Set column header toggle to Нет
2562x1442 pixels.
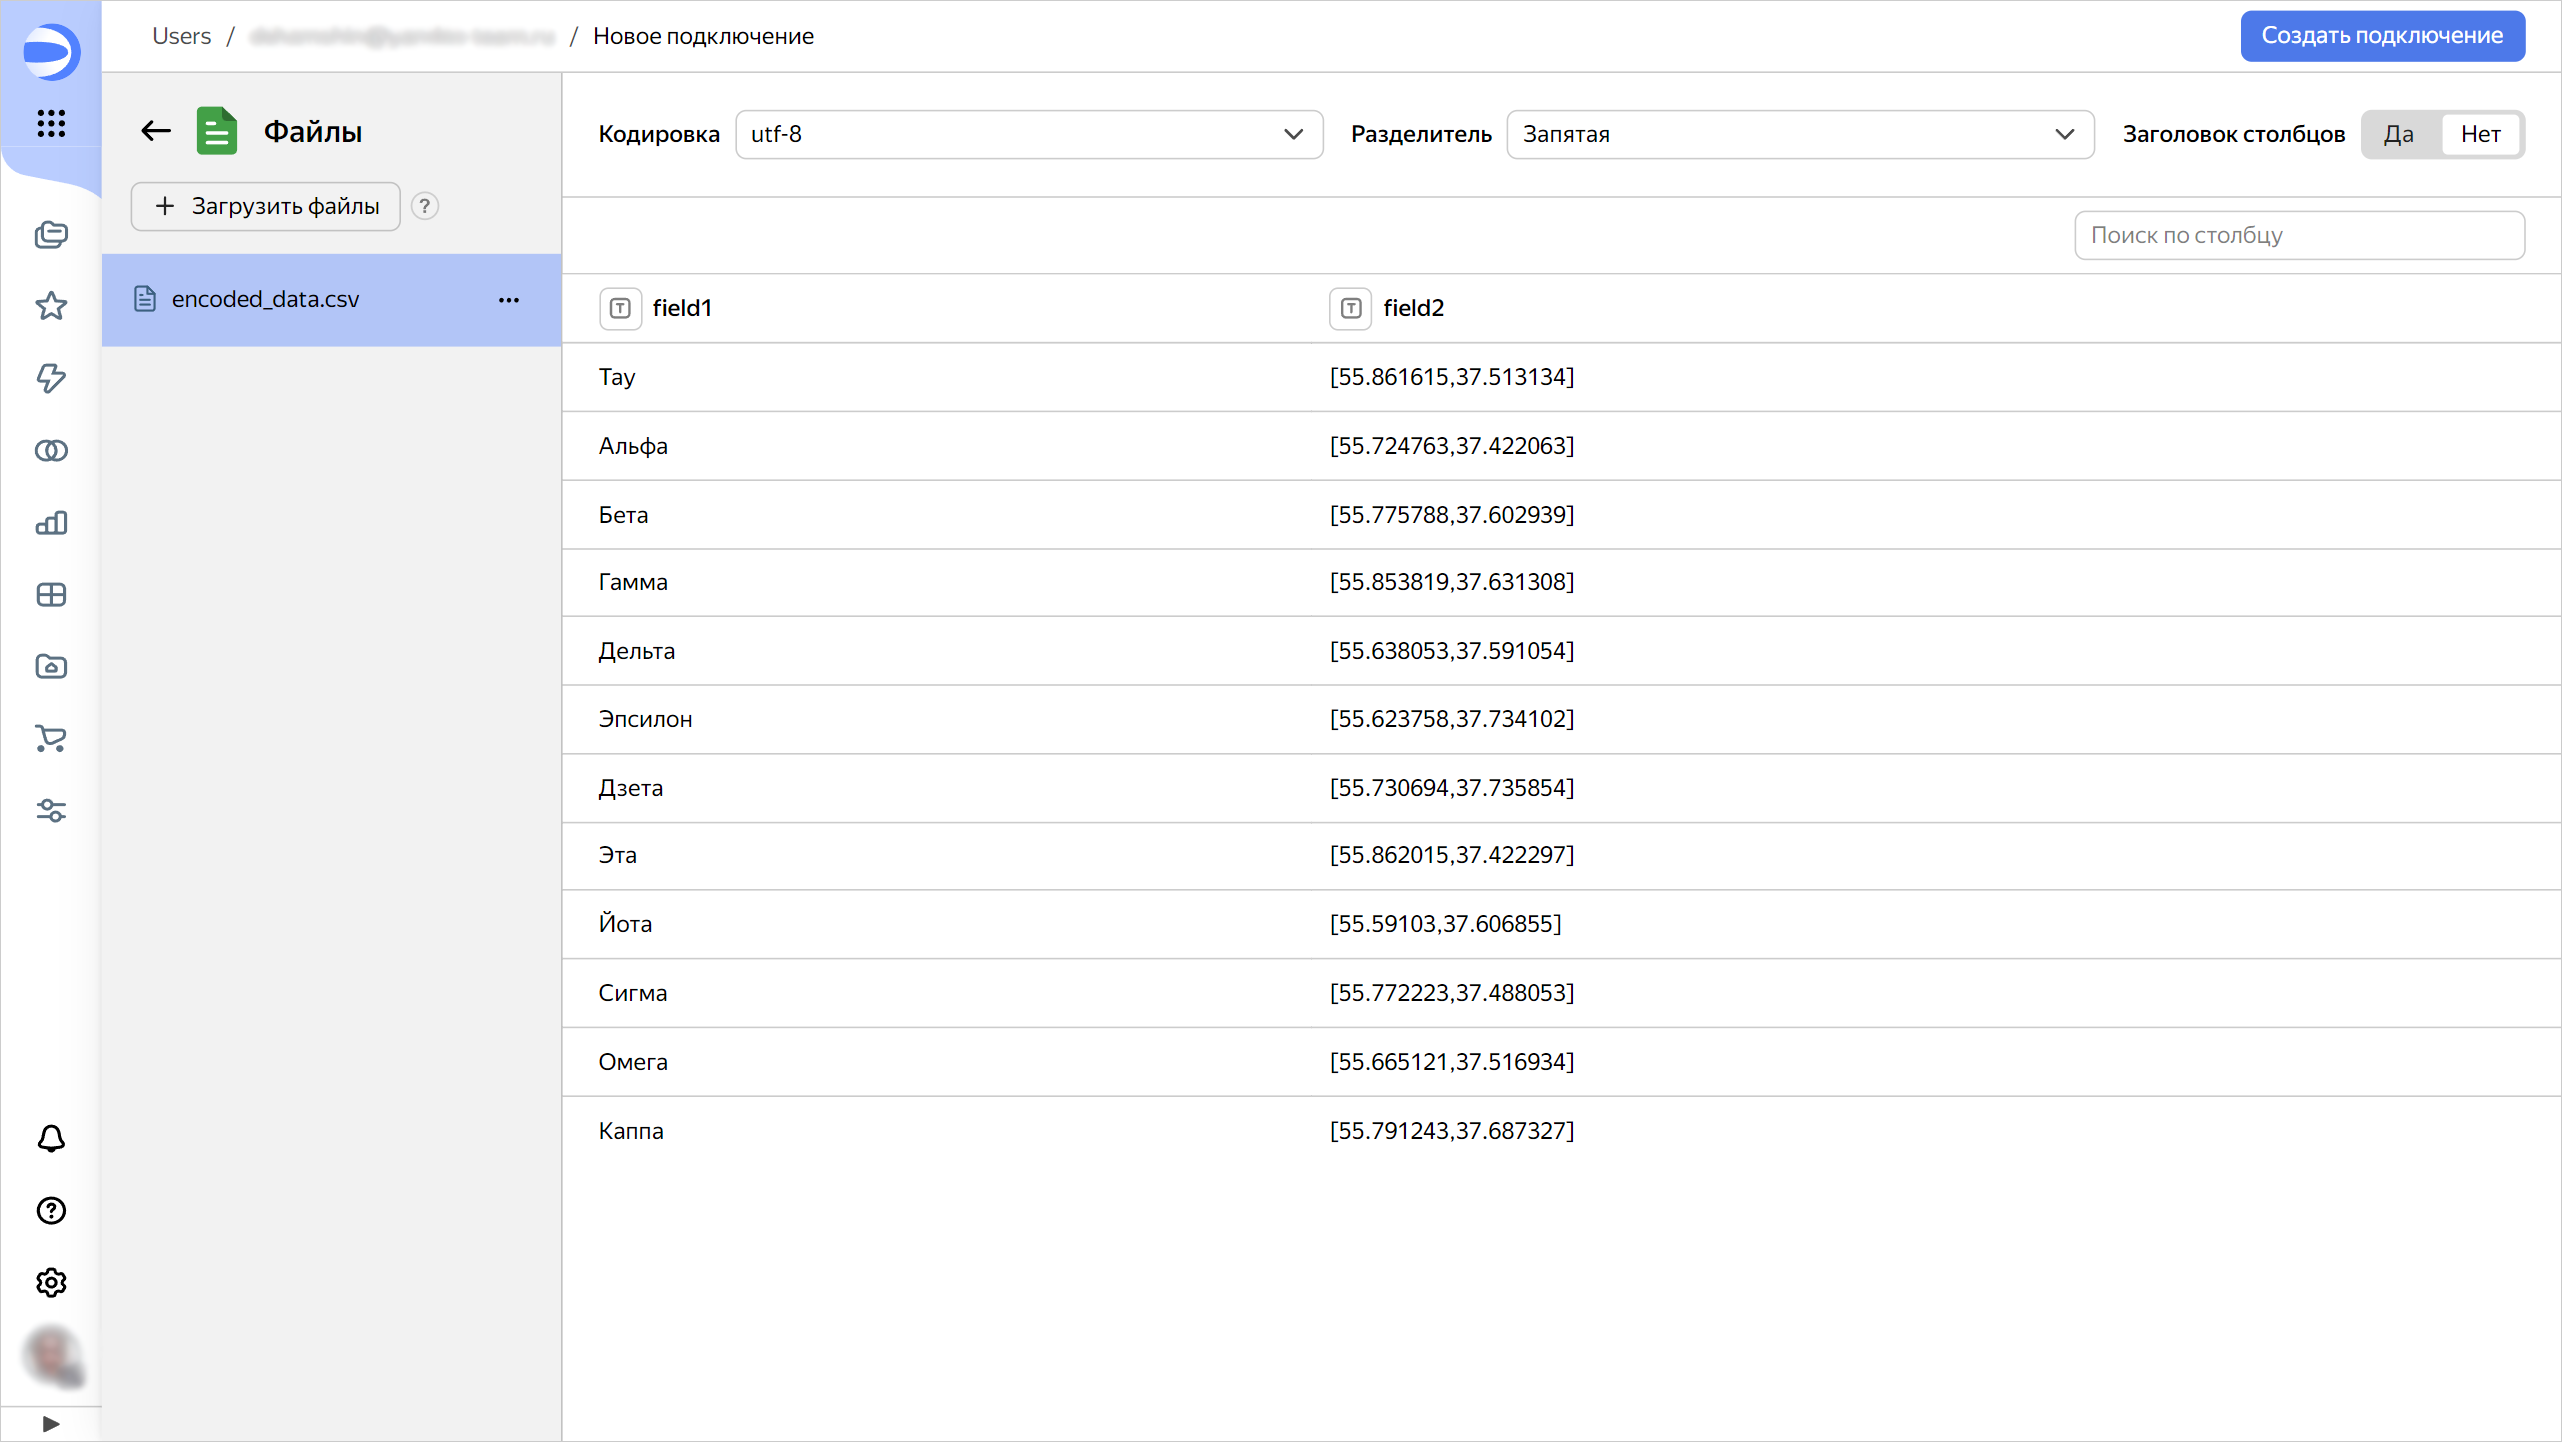tap(2480, 134)
